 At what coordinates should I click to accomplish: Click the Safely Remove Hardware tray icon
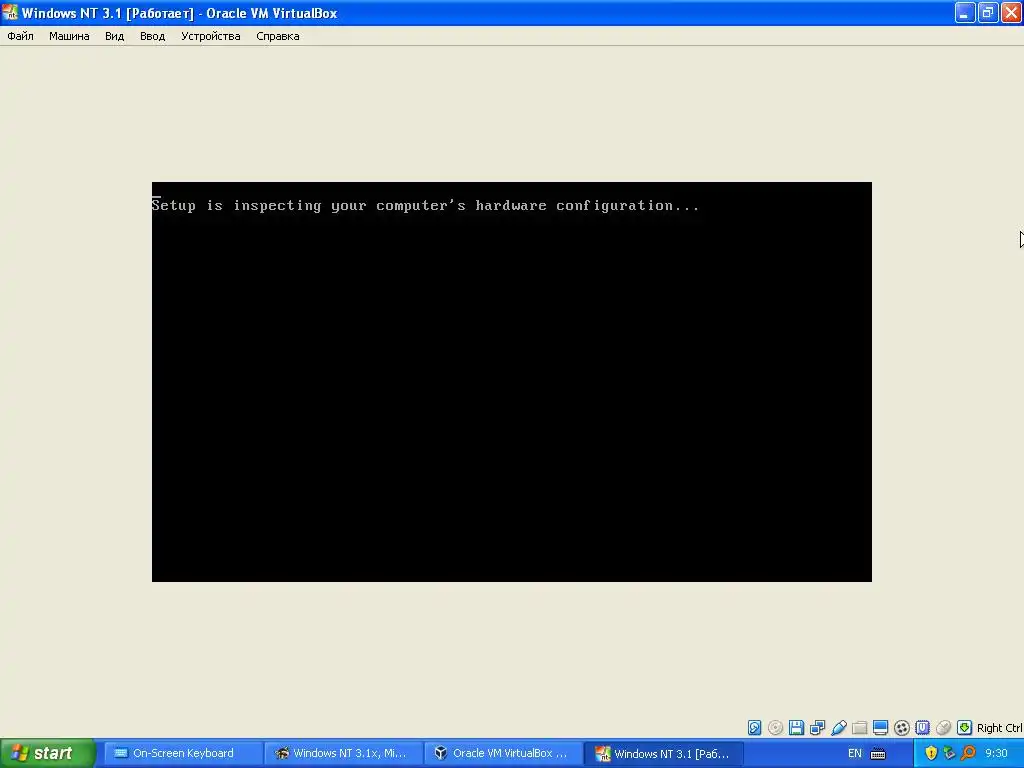(x=950, y=753)
